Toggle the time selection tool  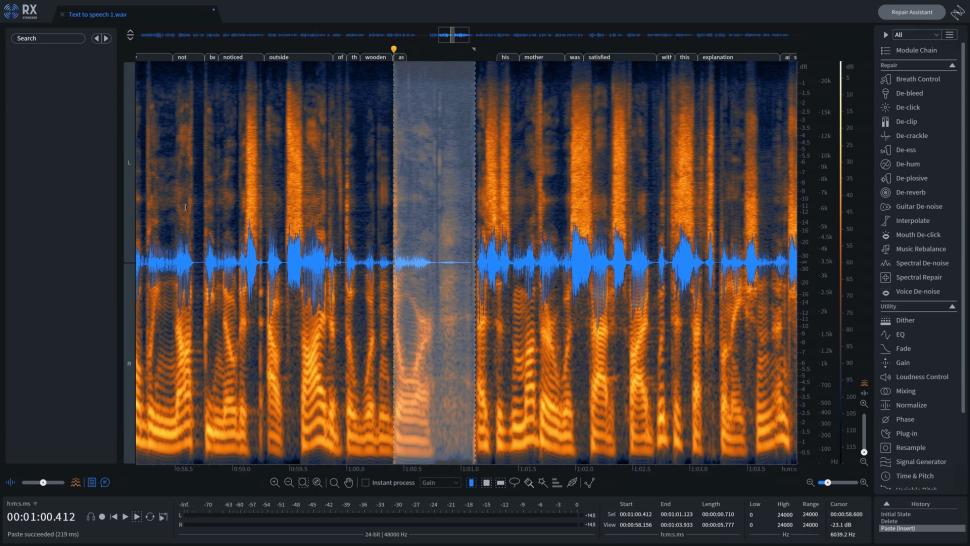click(472, 483)
